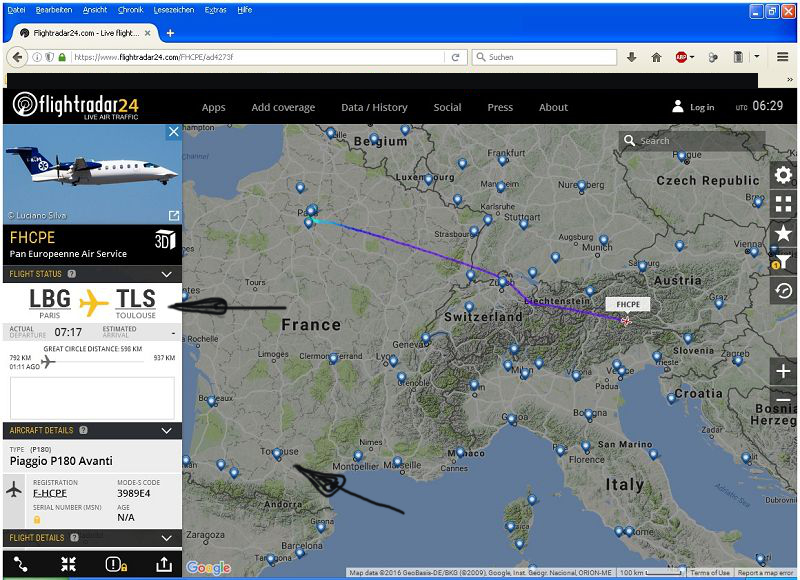800x580 pixels.
Task: Open the 3D view of flight FHCPE
Action: 165,240
